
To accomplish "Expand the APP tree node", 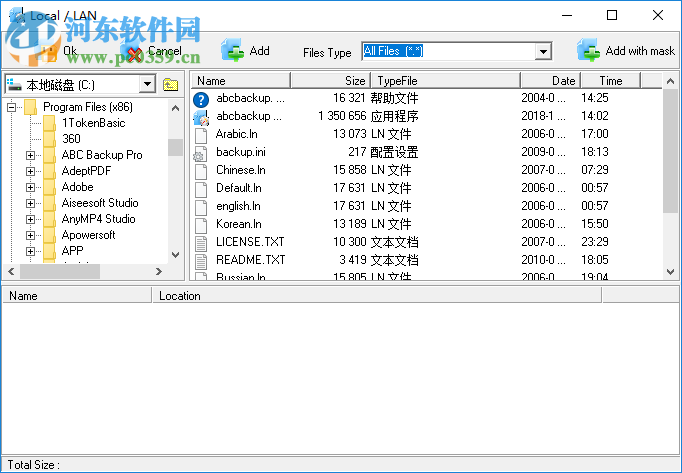I will pyautogui.click(x=30, y=252).
